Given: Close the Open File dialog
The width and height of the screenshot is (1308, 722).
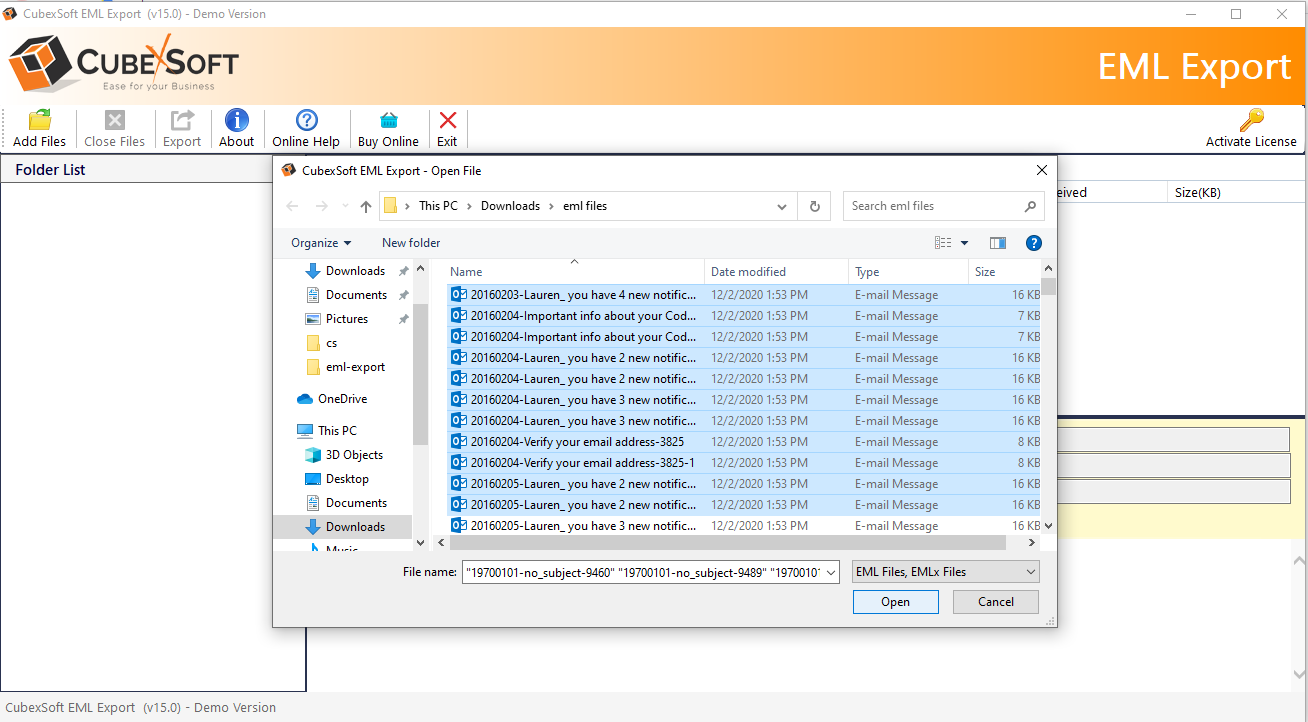Looking at the screenshot, I should (x=1041, y=170).
